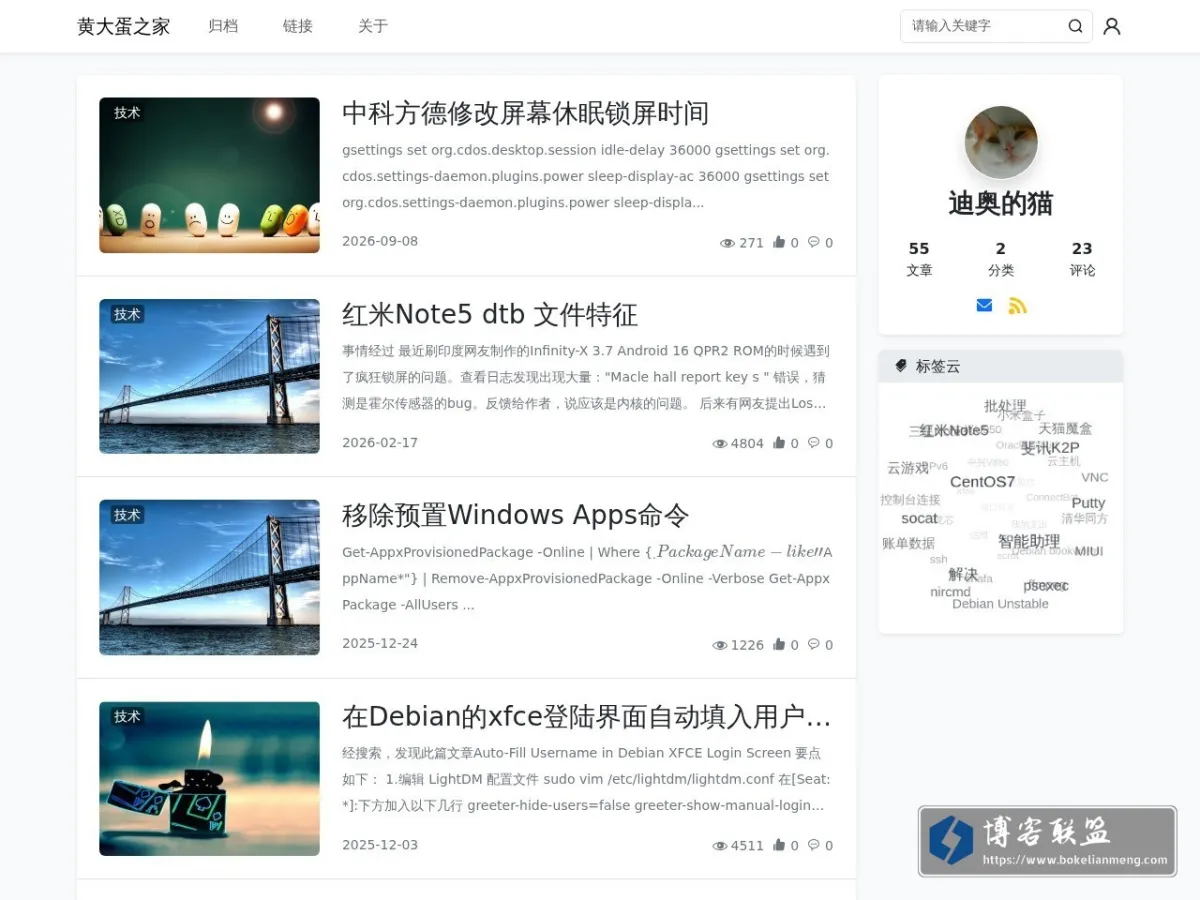The height and width of the screenshot is (900, 1200).
Task: Select the 天猫魔盒 tag
Action: click(x=1065, y=428)
